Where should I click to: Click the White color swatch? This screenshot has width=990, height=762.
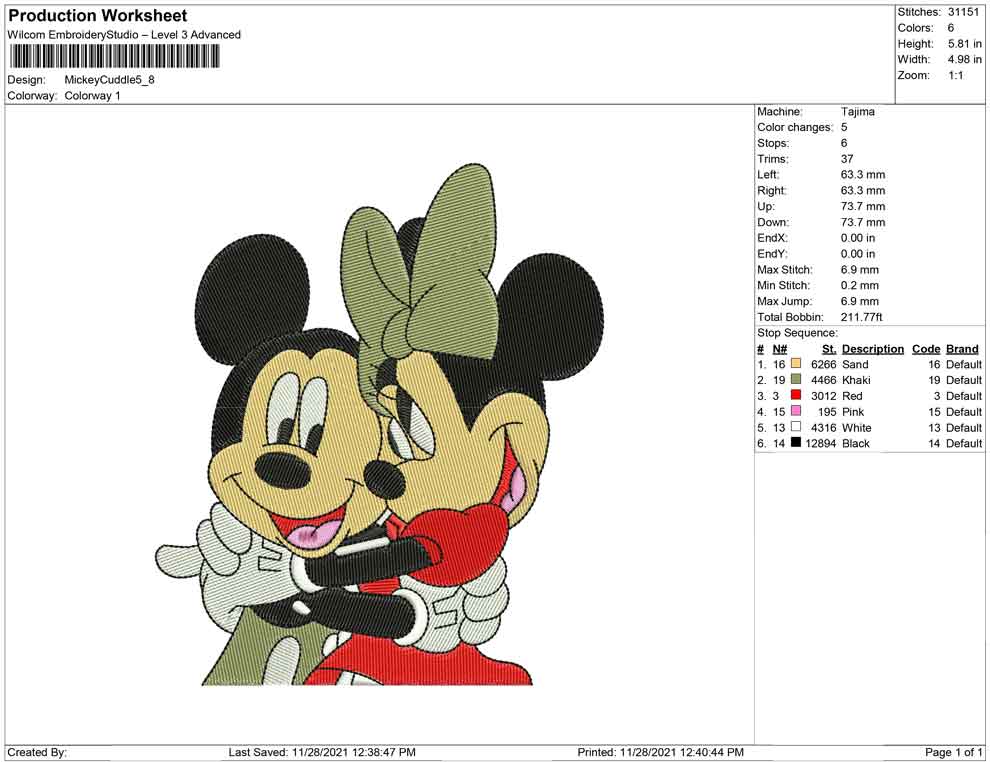click(x=796, y=427)
